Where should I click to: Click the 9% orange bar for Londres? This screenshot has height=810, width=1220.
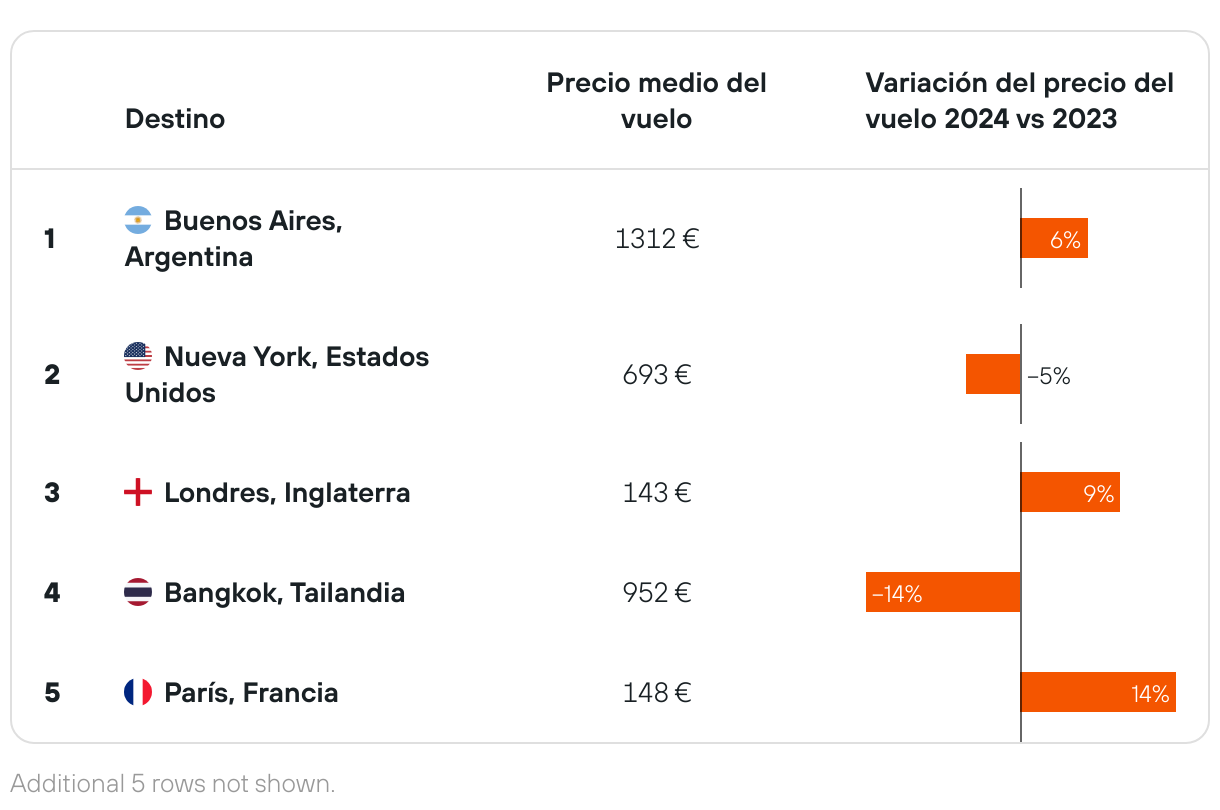point(1070,492)
